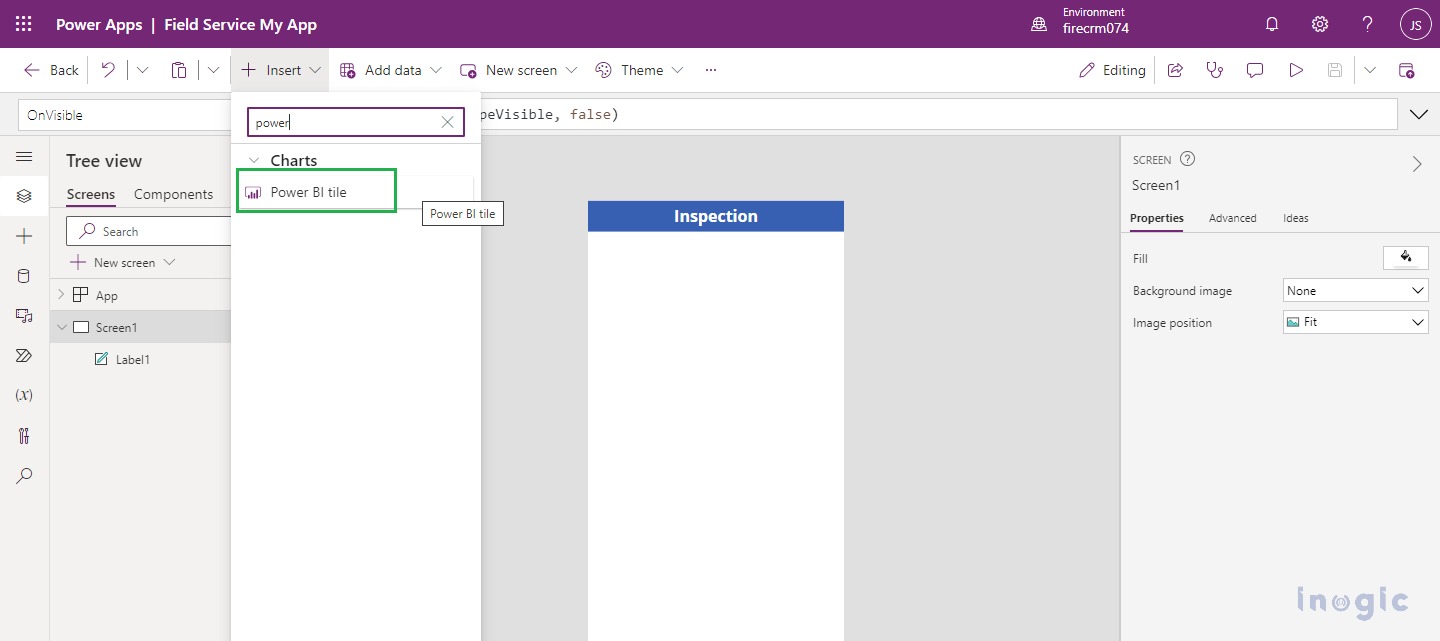Open the app launcher waffle icon
This screenshot has height=641, width=1440.
coord(24,24)
